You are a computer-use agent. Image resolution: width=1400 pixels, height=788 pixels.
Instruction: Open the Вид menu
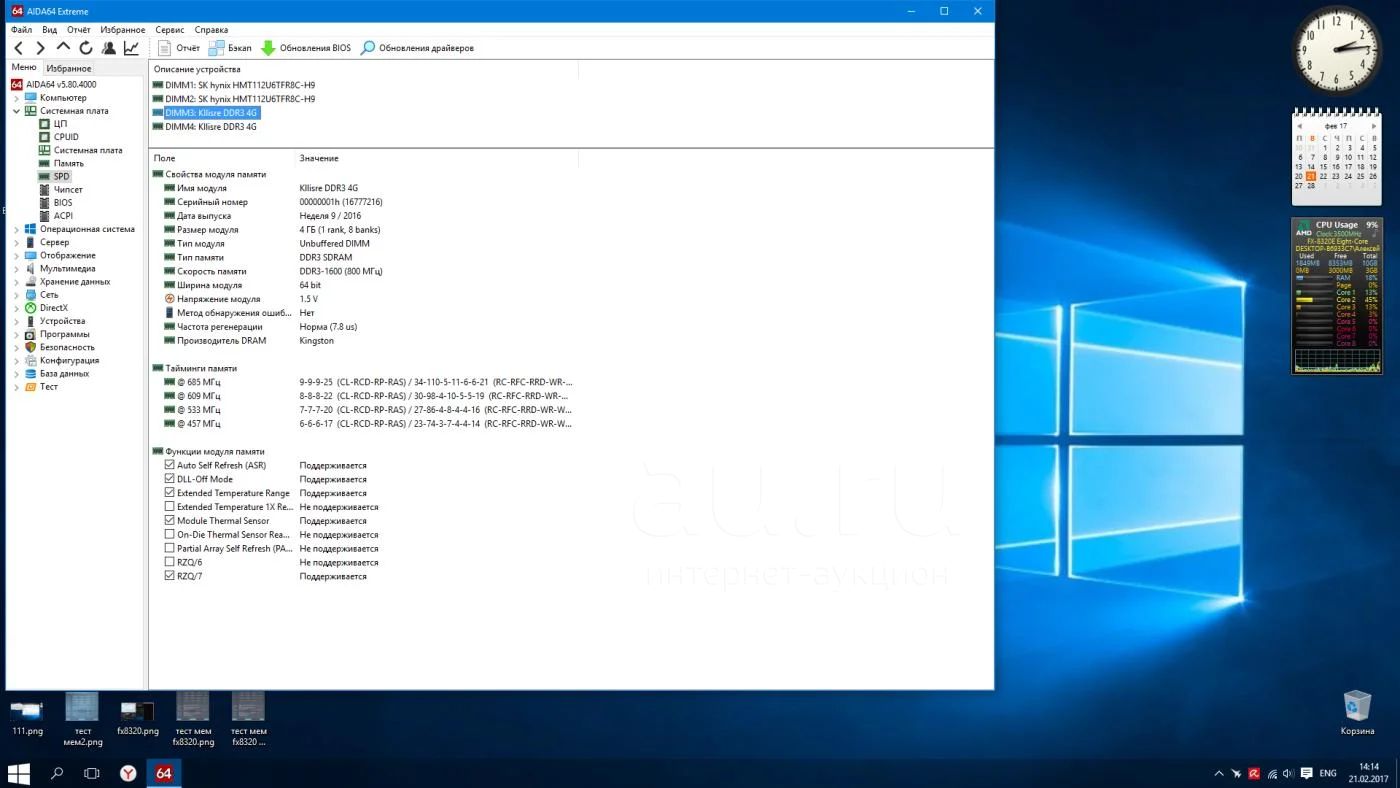tap(49, 30)
